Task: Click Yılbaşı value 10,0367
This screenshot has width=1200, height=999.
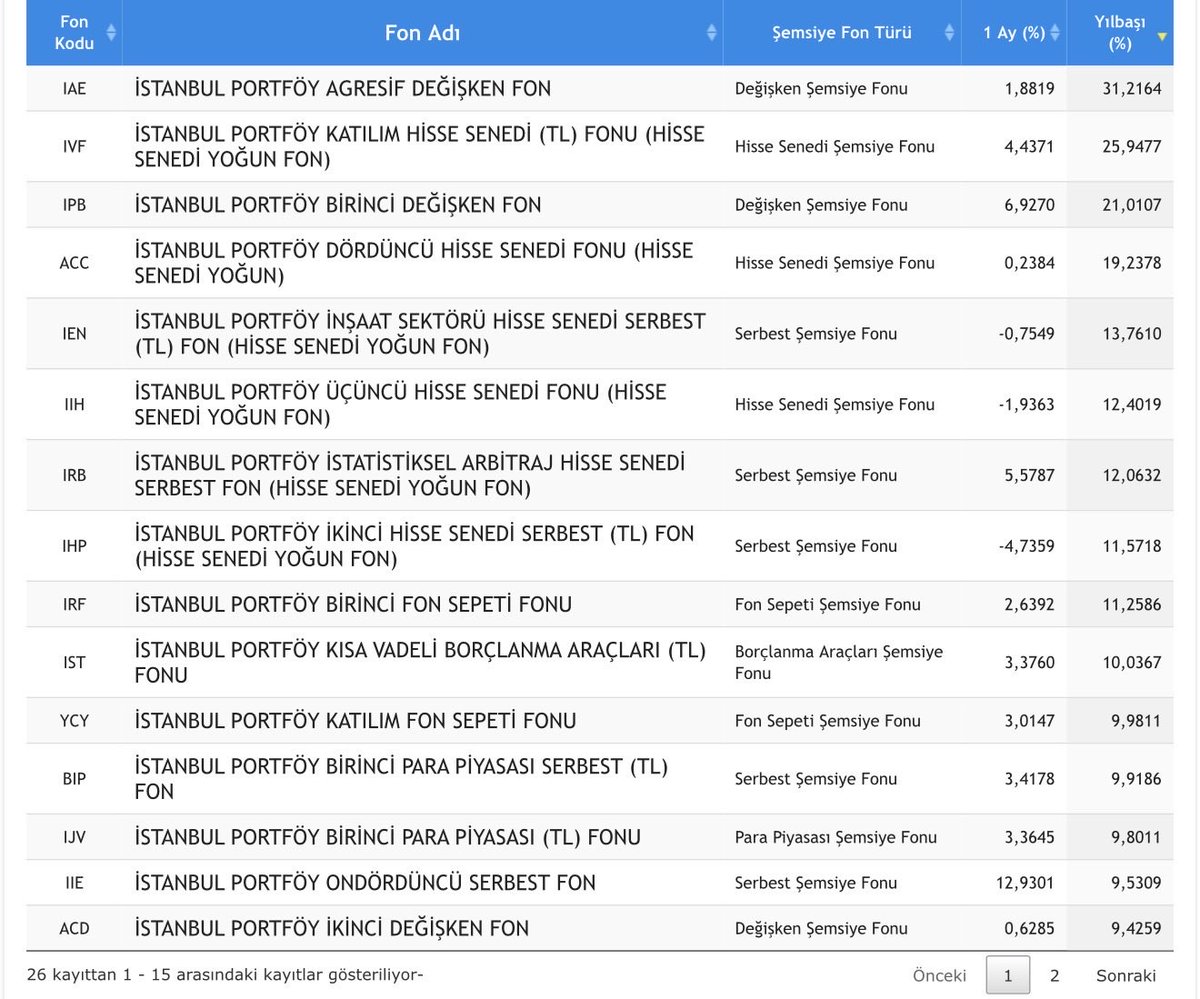Action: (1133, 662)
